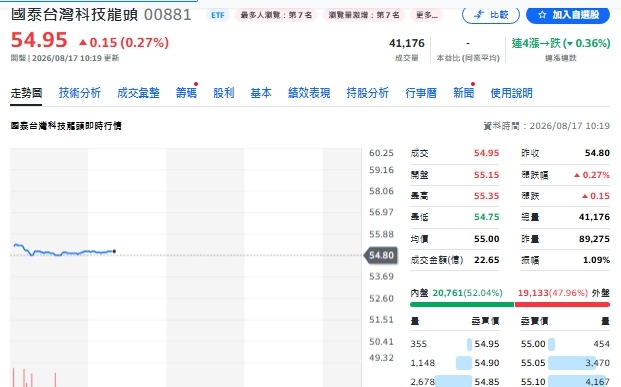Click the 瀏覽量激增:第7名 badge

coord(364,15)
